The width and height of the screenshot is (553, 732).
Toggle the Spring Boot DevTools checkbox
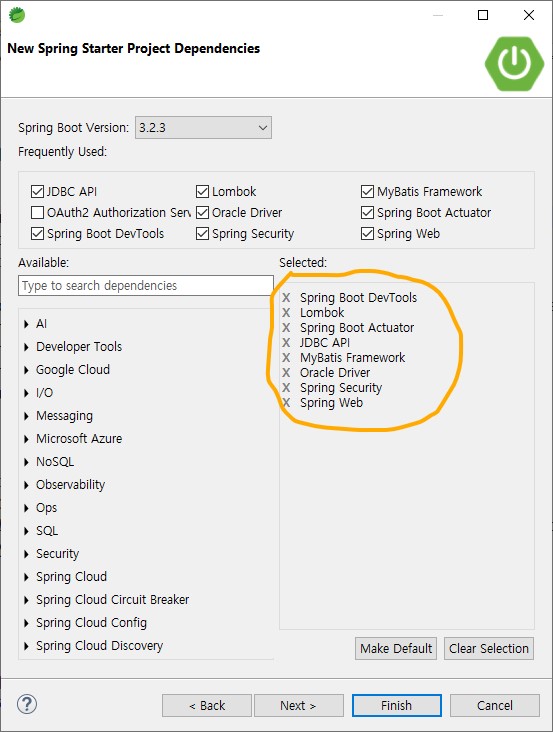(x=37, y=233)
